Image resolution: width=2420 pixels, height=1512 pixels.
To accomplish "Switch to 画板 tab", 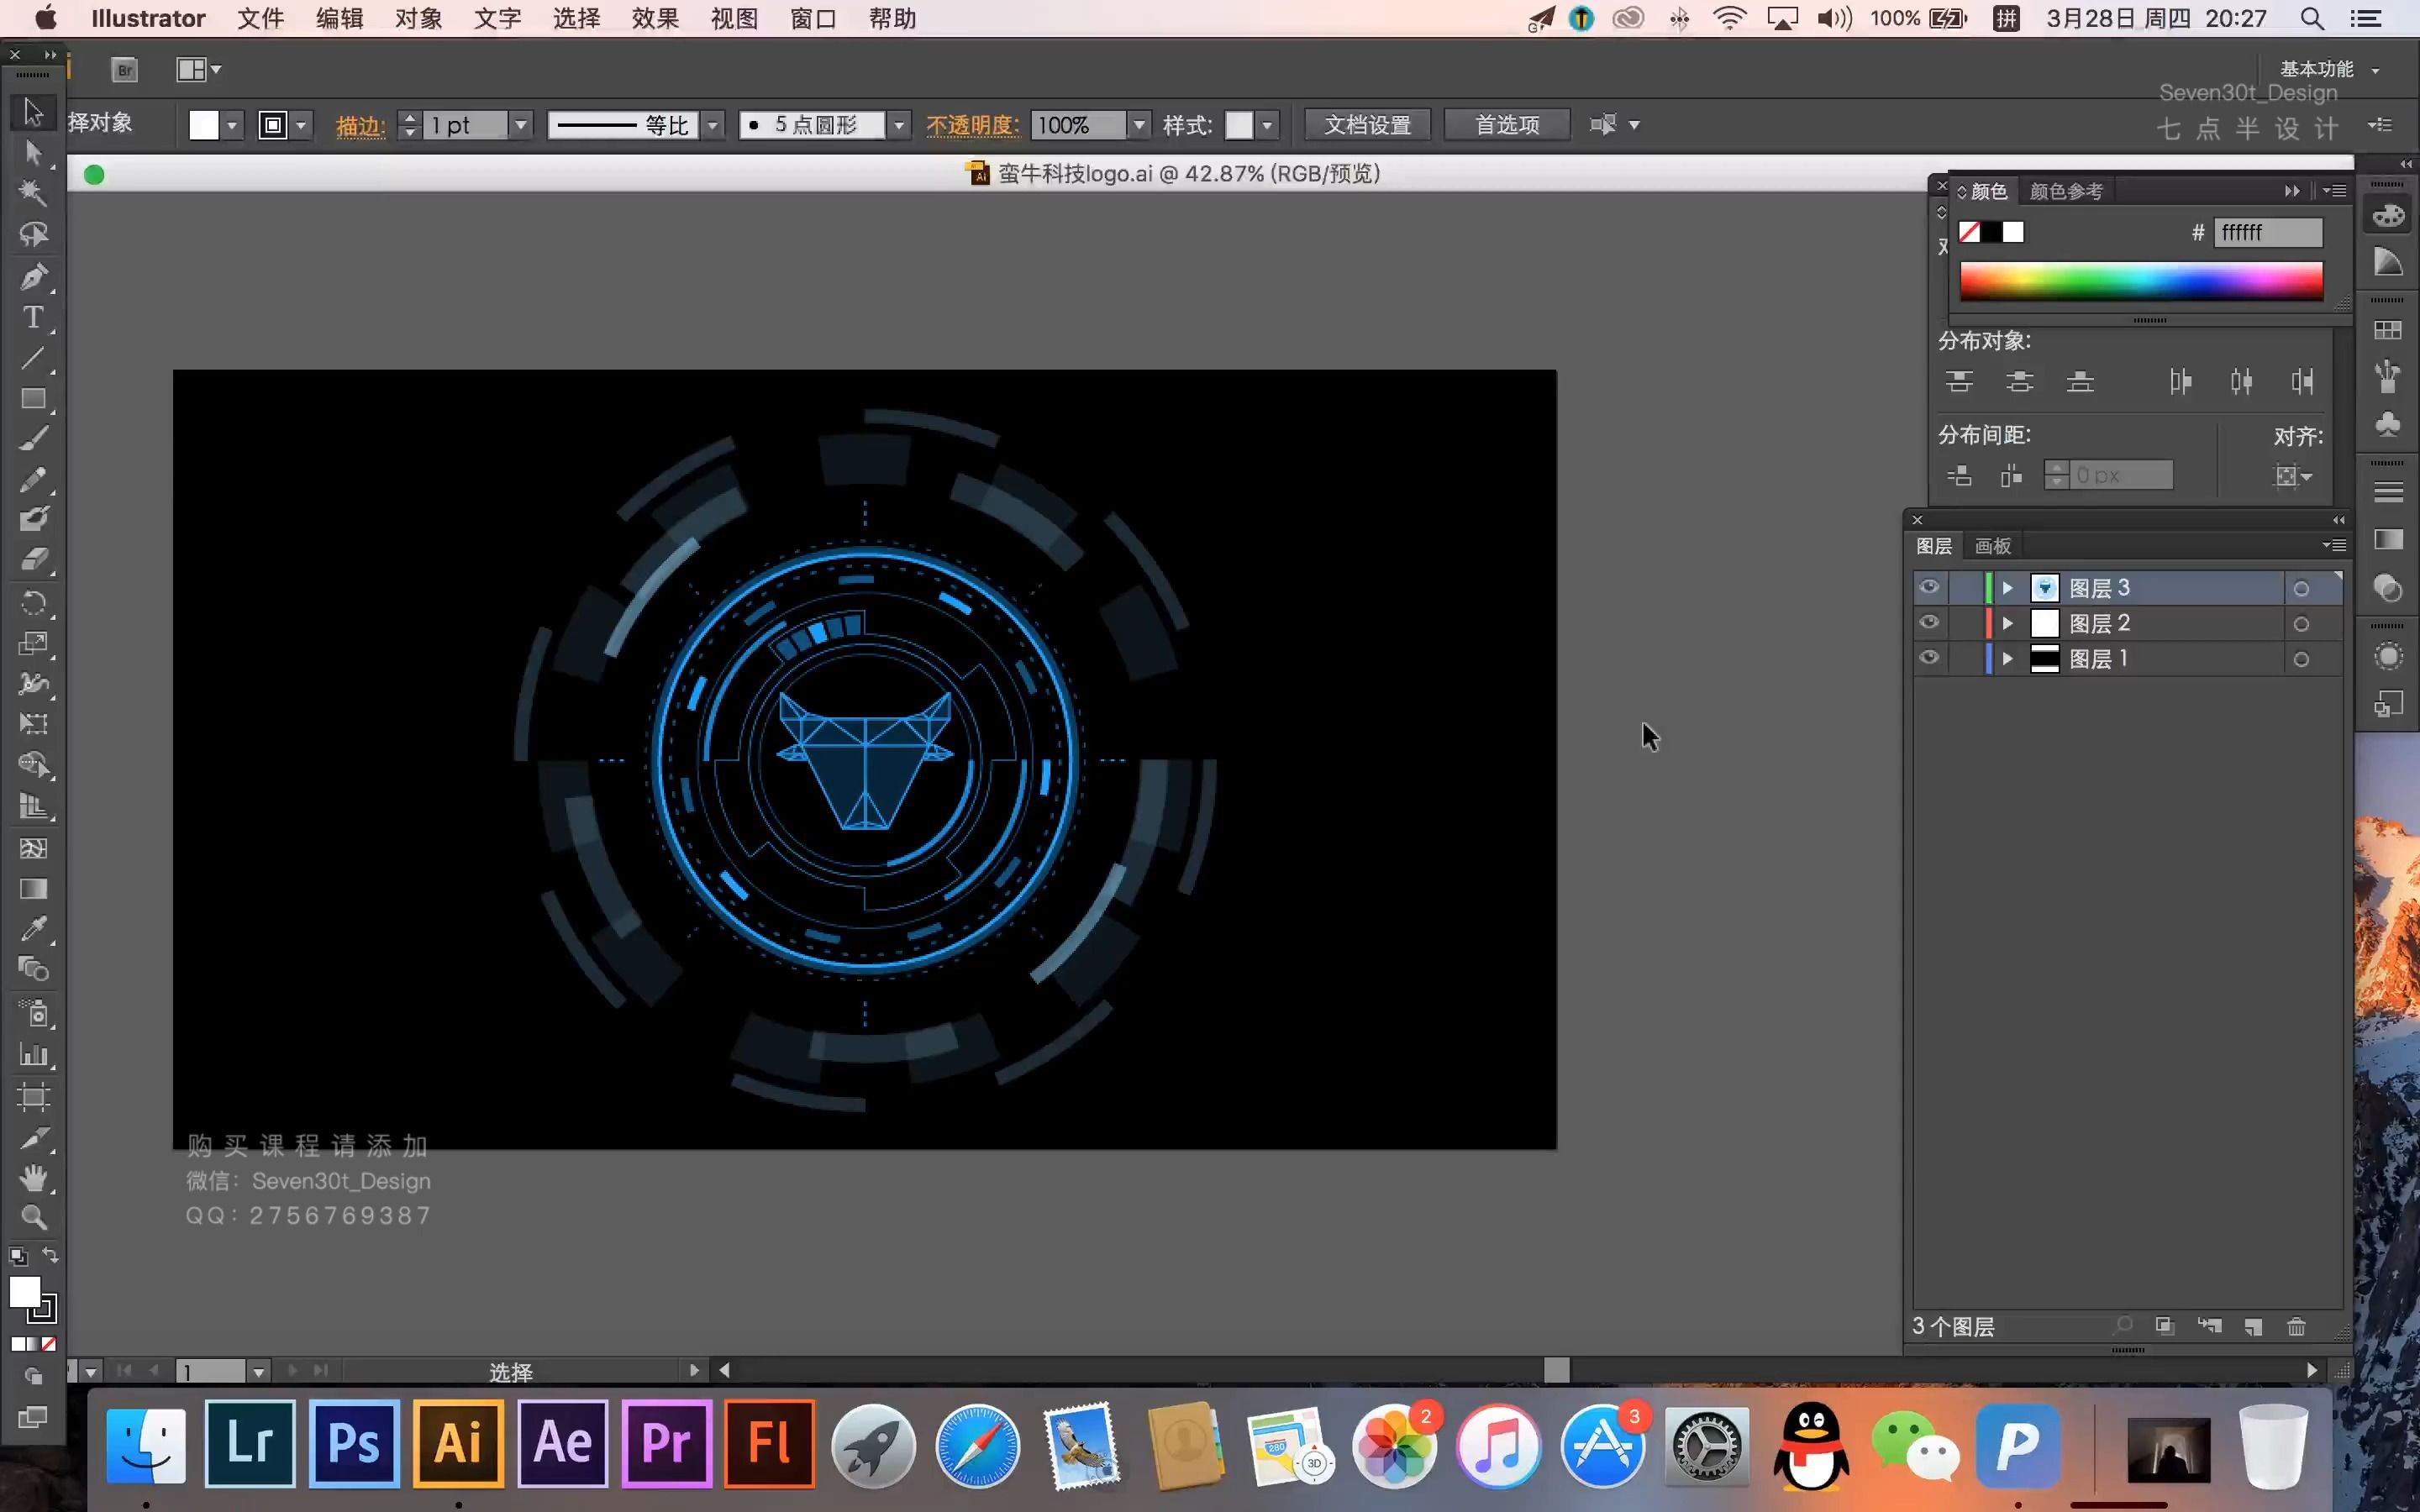I will pos(1992,546).
